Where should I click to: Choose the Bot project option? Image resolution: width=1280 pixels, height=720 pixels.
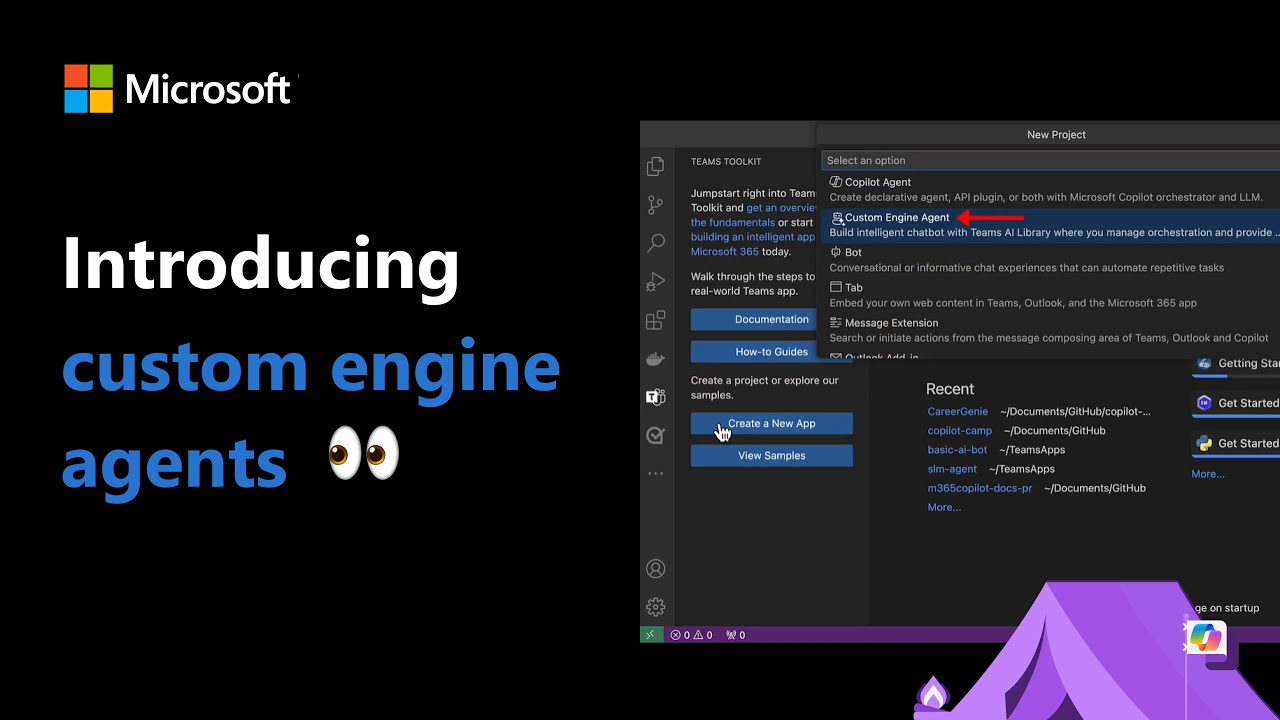[1048, 259]
